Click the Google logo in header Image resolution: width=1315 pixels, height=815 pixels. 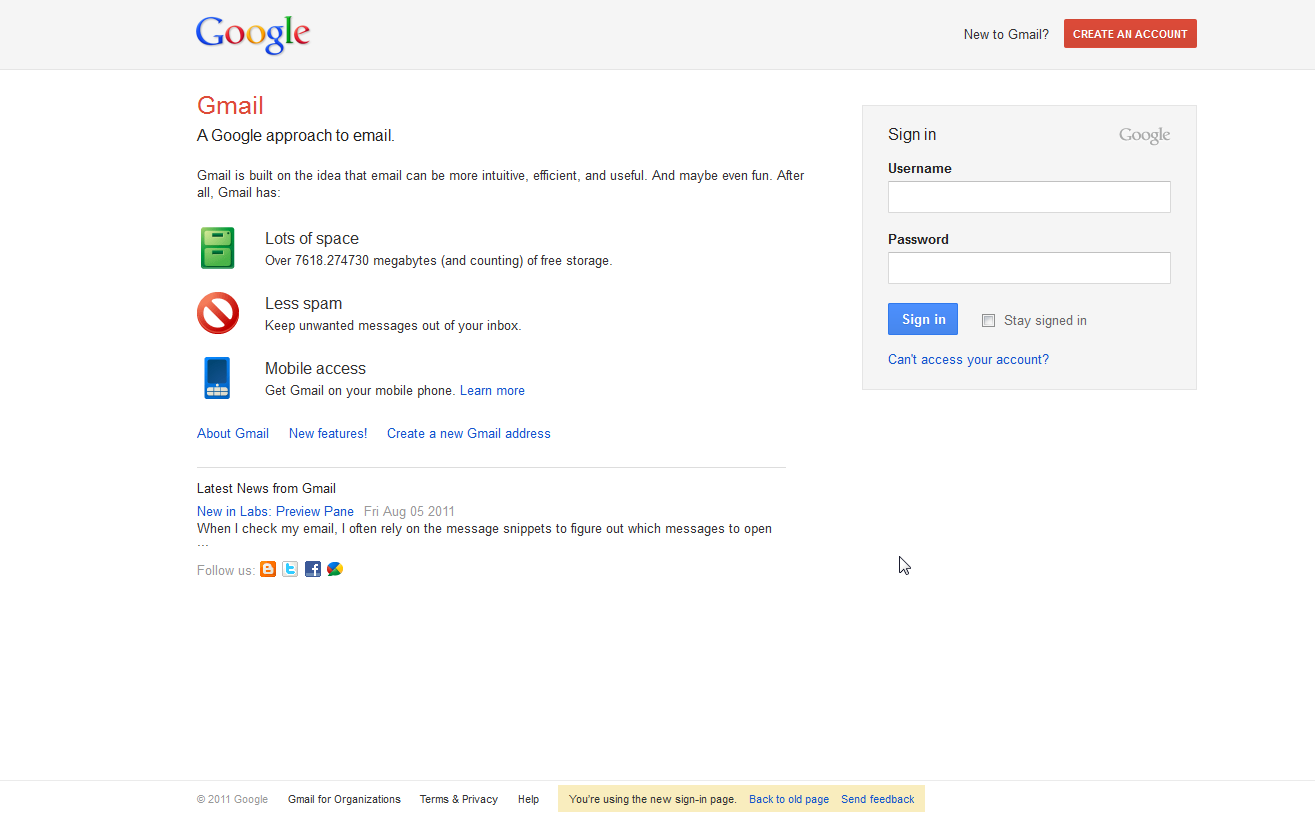tap(253, 35)
